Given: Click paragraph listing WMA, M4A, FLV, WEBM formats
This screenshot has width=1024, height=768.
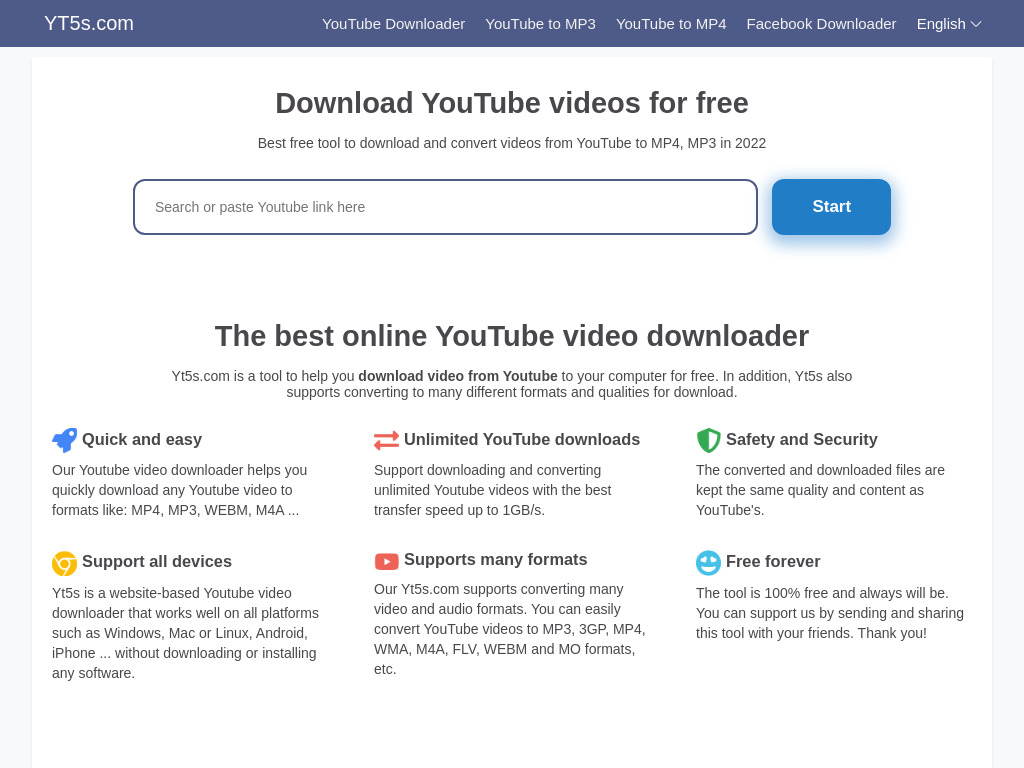Looking at the screenshot, I should coord(509,630).
